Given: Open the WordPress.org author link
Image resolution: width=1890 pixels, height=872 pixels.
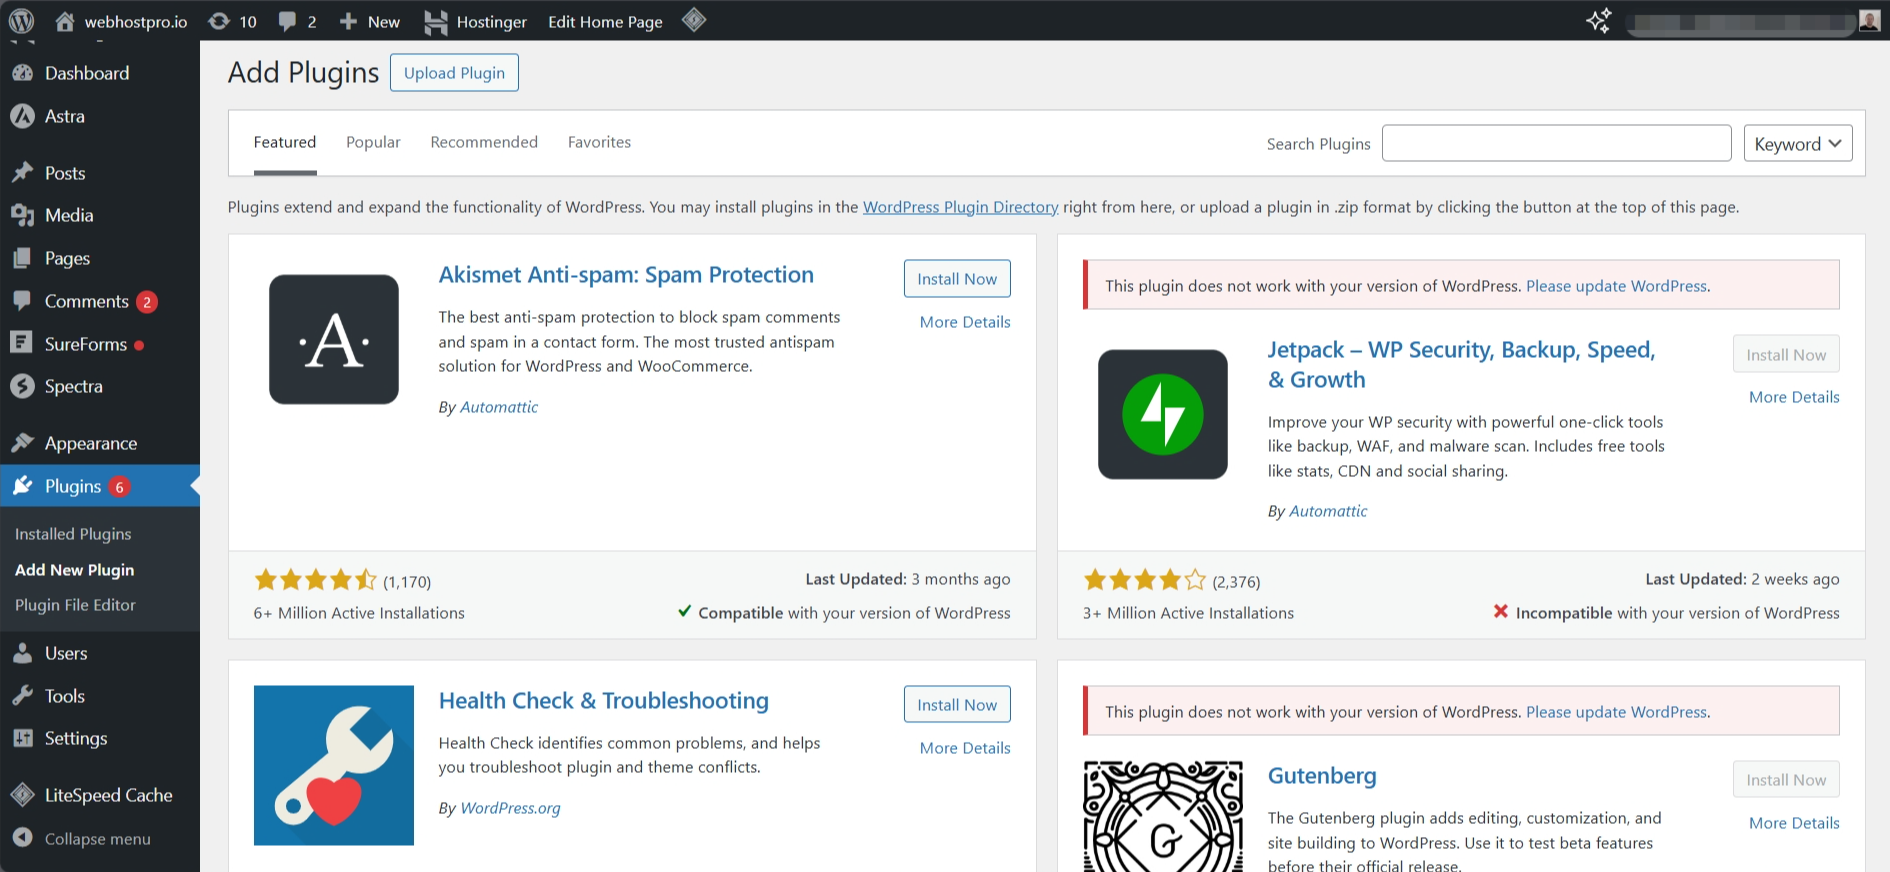Looking at the screenshot, I should (510, 808).
